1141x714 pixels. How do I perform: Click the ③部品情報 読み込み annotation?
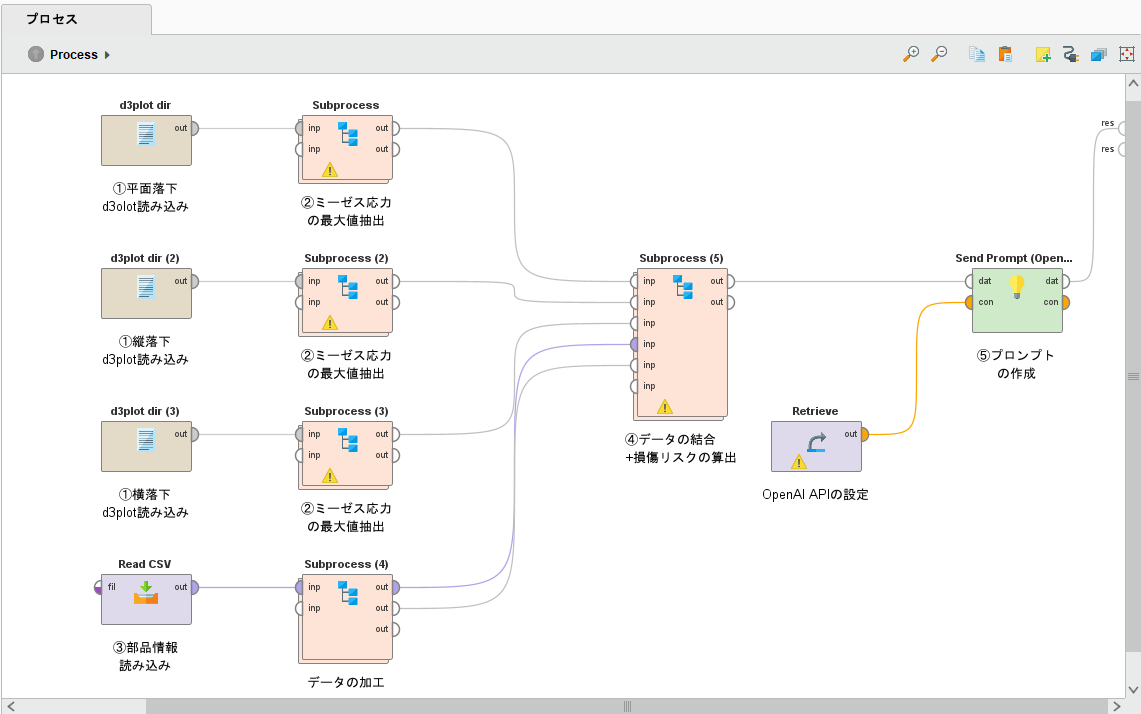(146, 656)
